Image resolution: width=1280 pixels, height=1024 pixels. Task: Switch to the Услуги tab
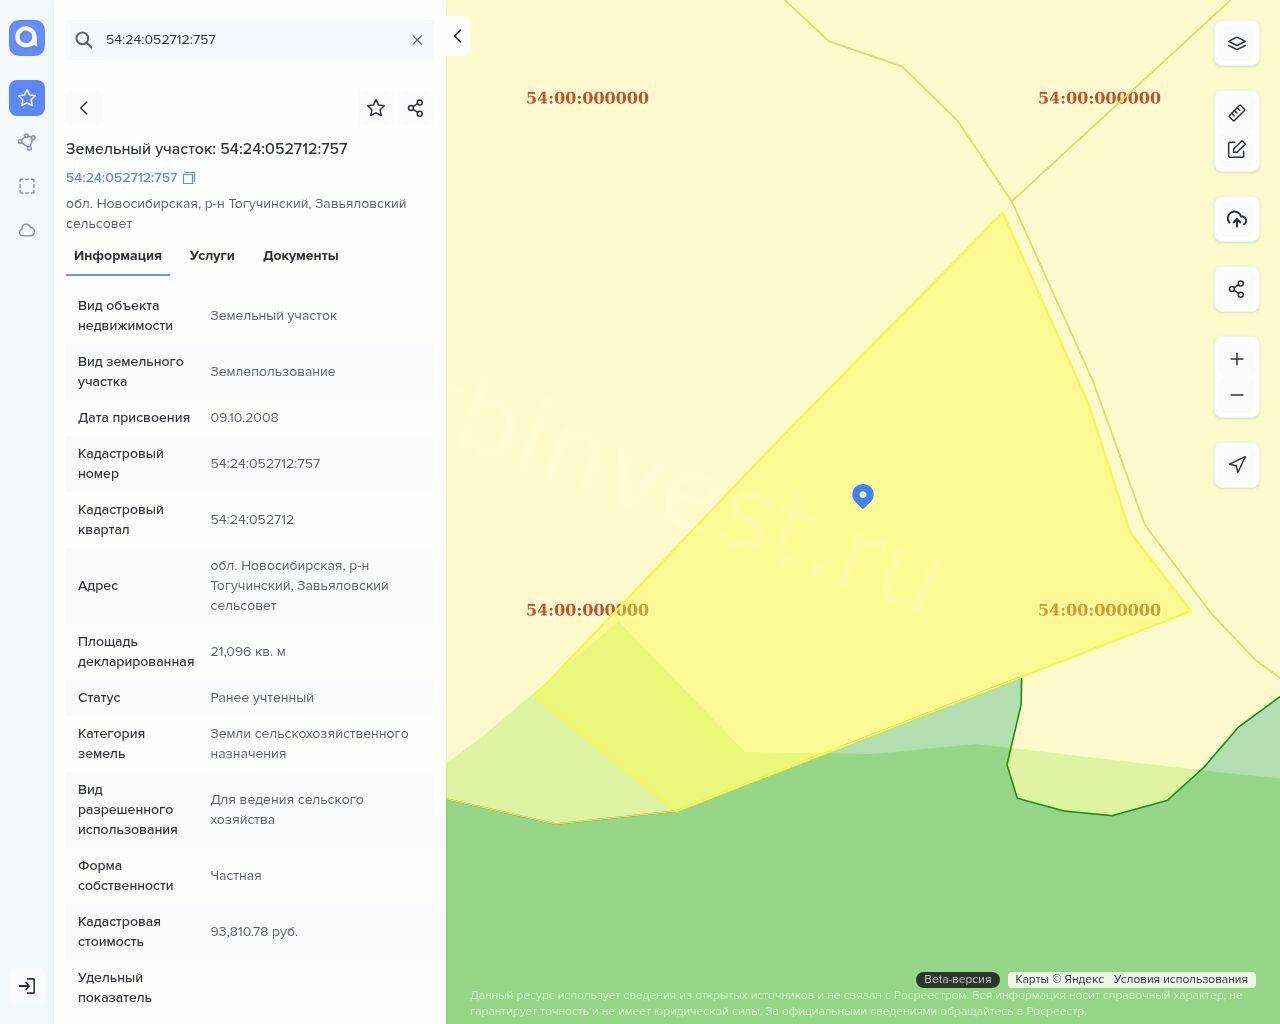coord(212,256)
